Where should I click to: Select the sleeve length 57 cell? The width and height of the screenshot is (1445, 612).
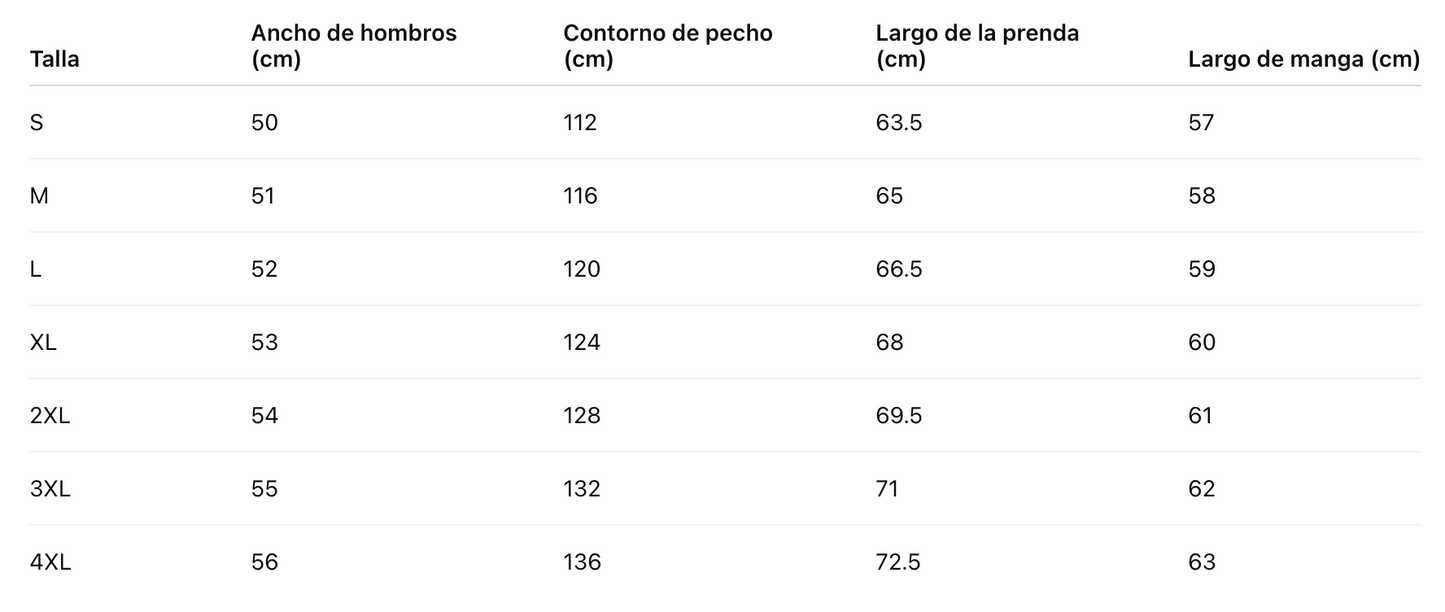pyautogui.click(x=1200, y=123)
